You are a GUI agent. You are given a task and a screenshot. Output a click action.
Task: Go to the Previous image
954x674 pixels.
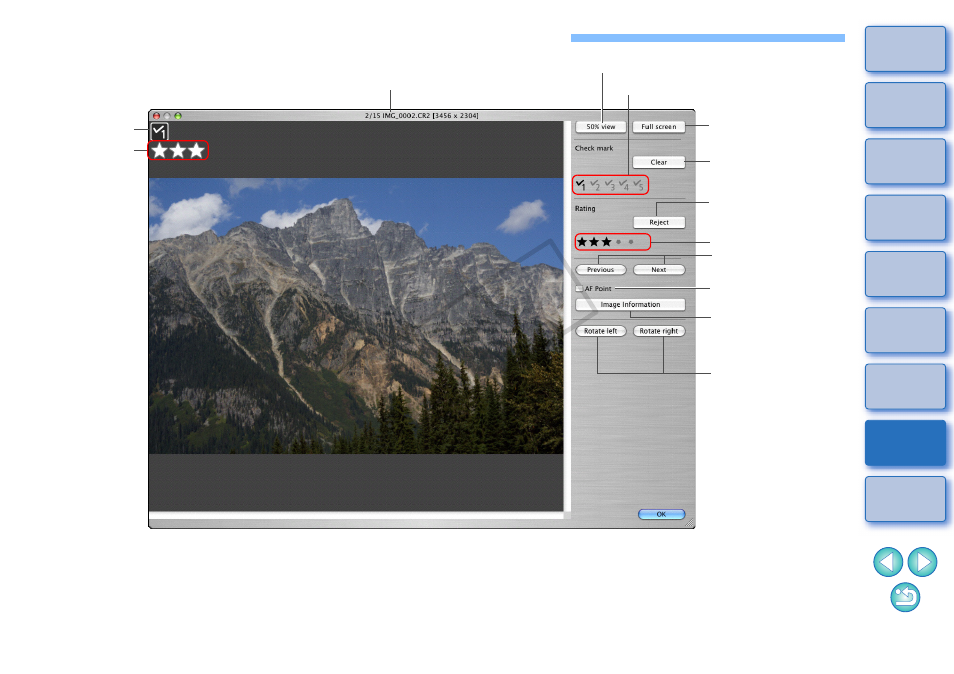[601, 269]
